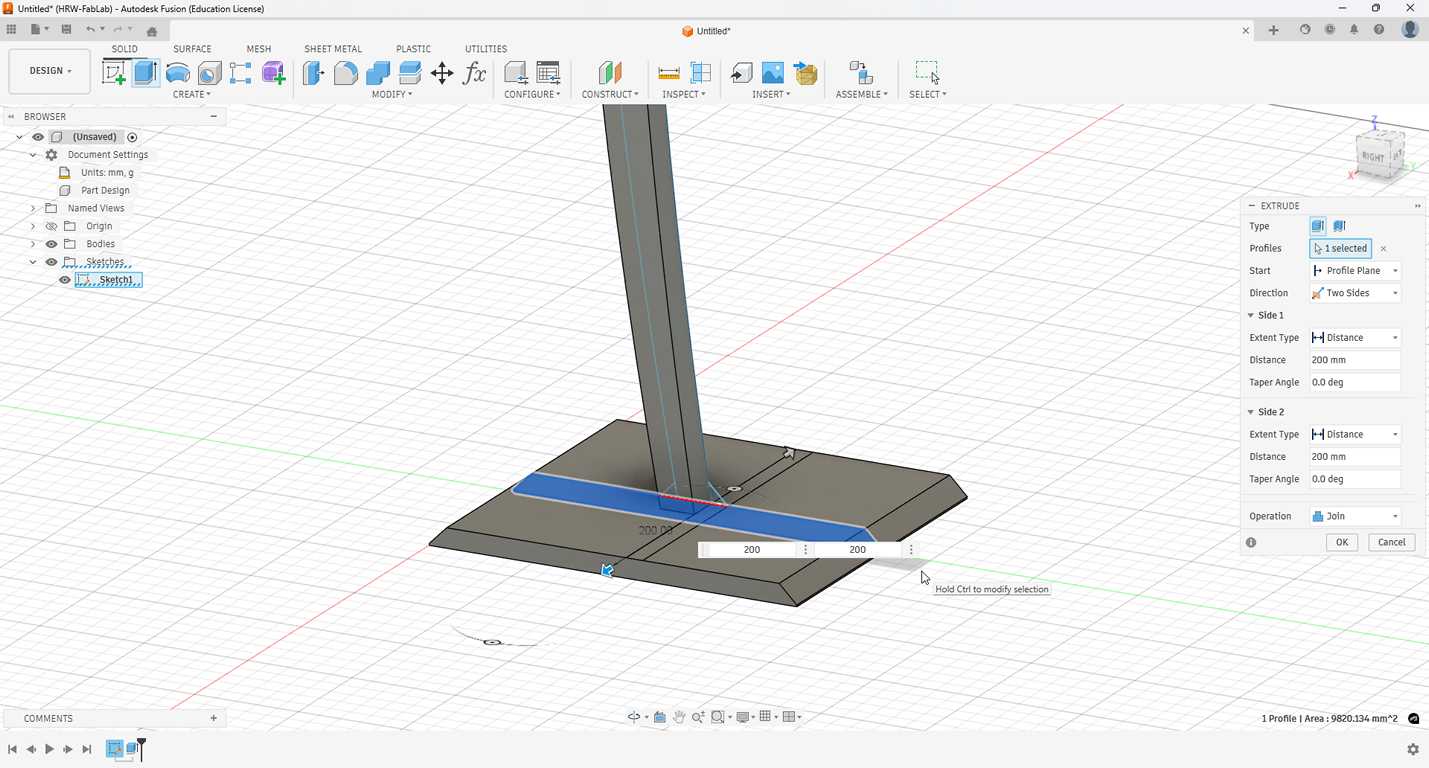1429x768 pixels.
Task: Activate the Move/Copy tool
Action: coord(442,73)
